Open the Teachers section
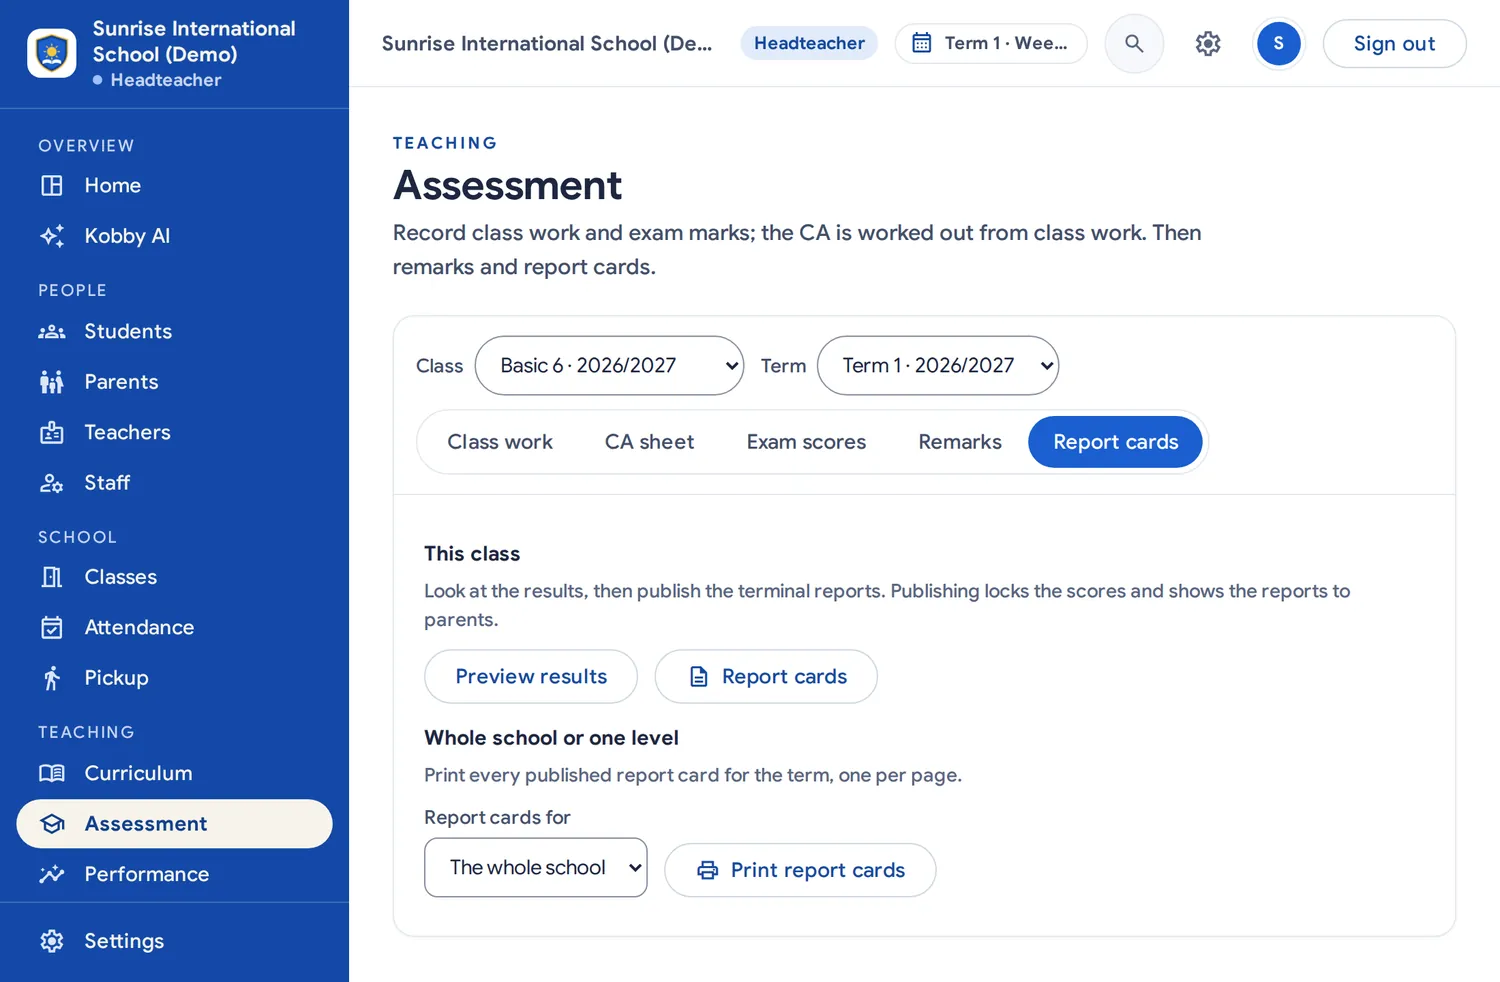This screenshot has width=1500, height=982. point(174,432)
